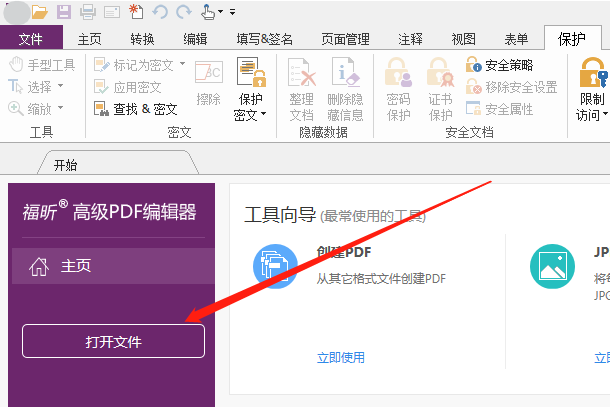The image size is (610, 407).
Task: Open the 填写&签名 tab
Action: pos(265,39)
